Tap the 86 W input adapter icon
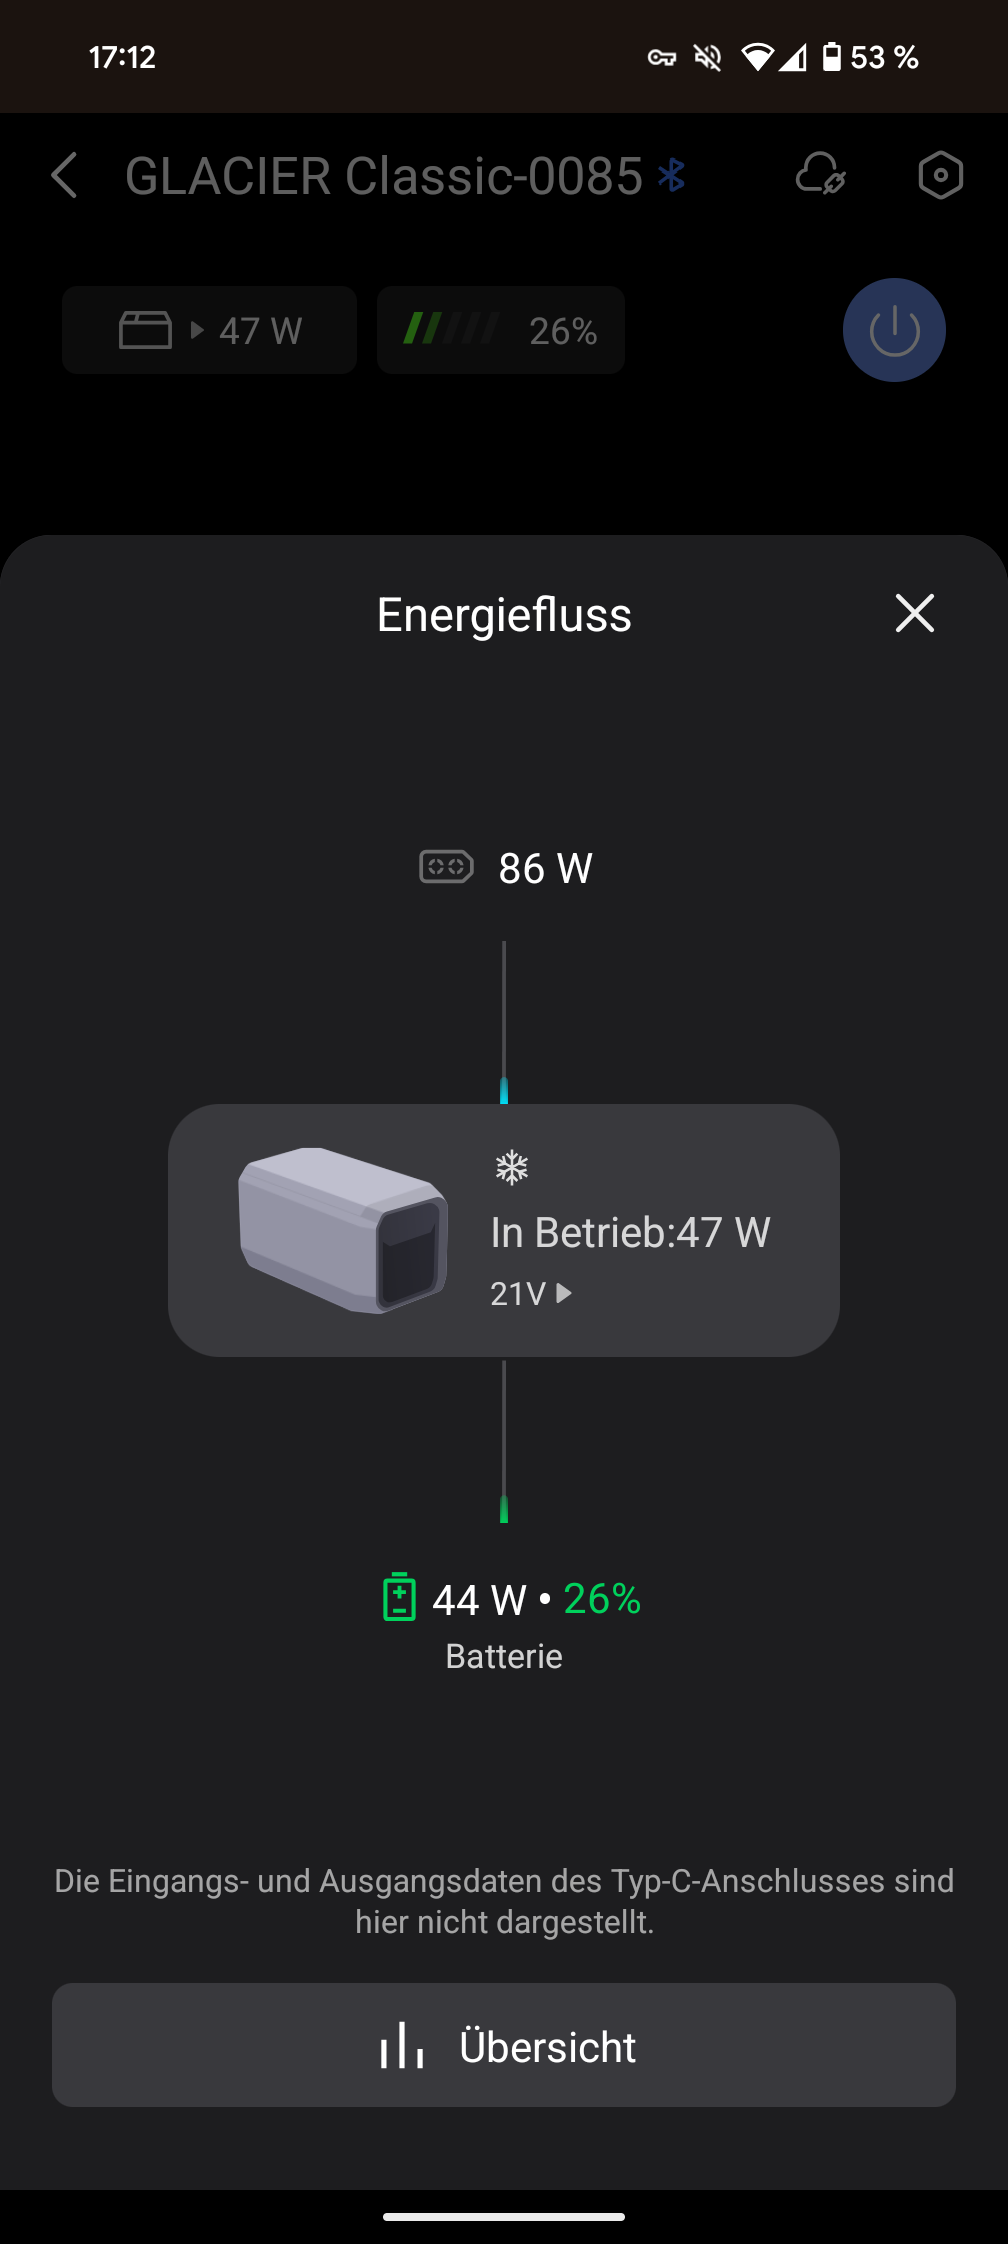The height and width of the screenshot is (2244, 1008). click(446, 866)
